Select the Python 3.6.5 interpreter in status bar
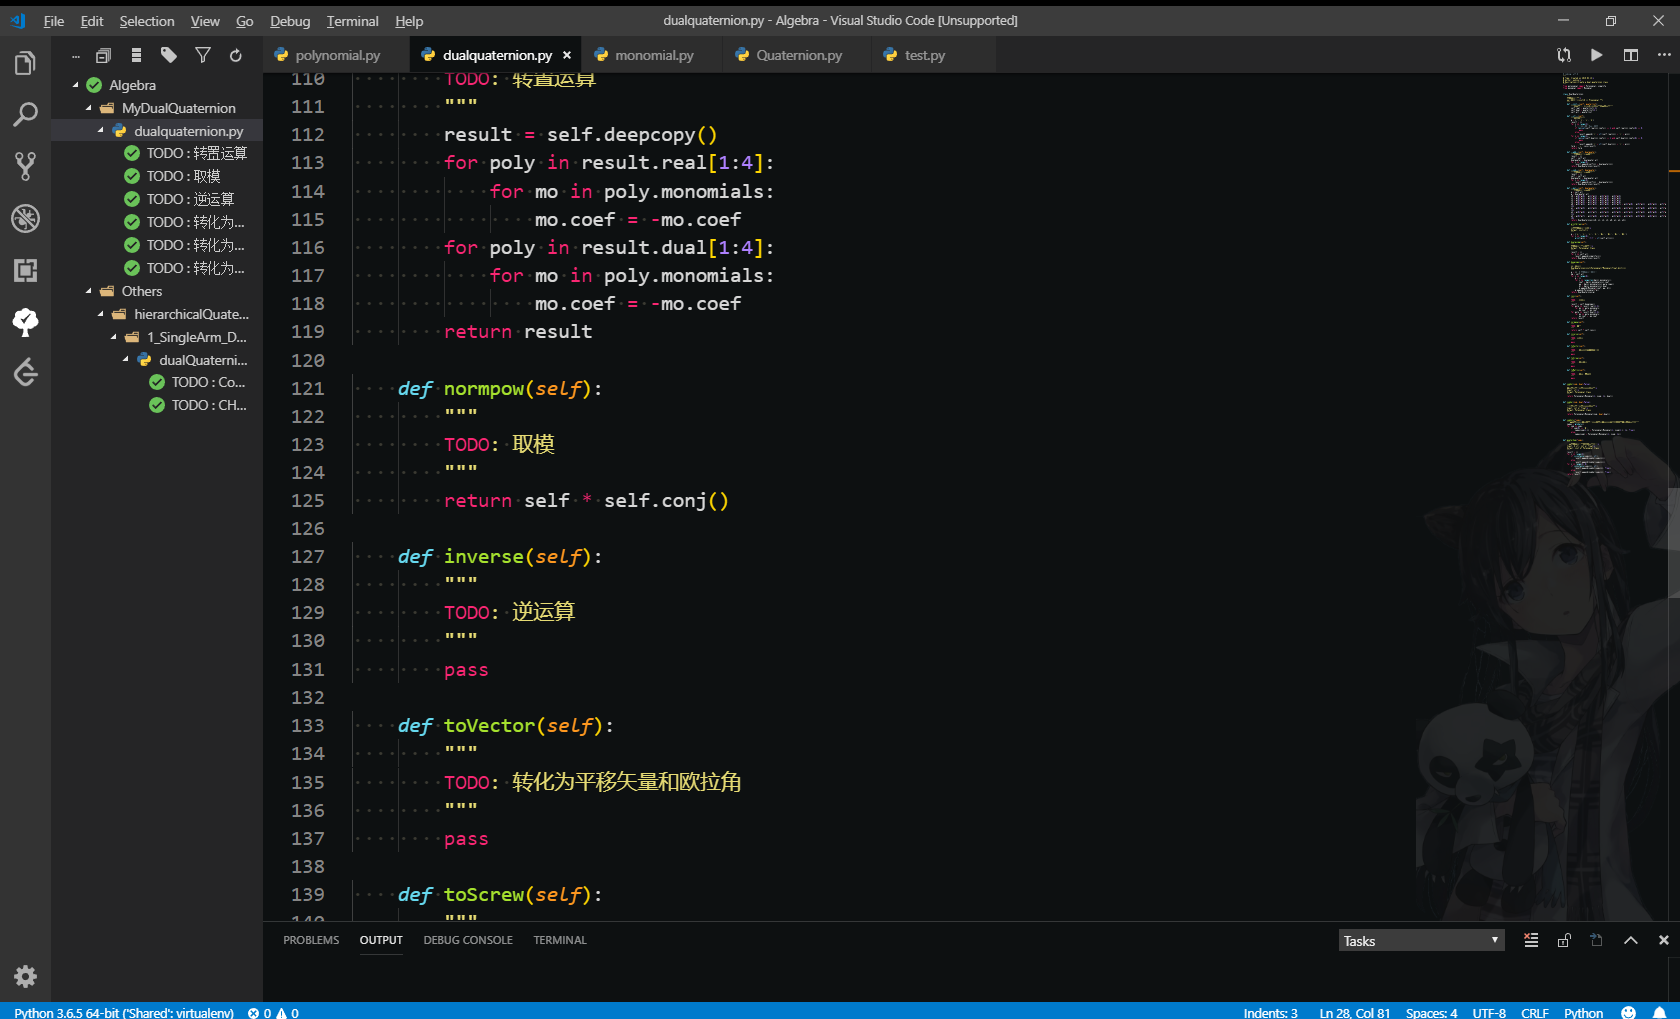The image size is (1680, 1019). pyautogui.click(x=122, y=1012)
